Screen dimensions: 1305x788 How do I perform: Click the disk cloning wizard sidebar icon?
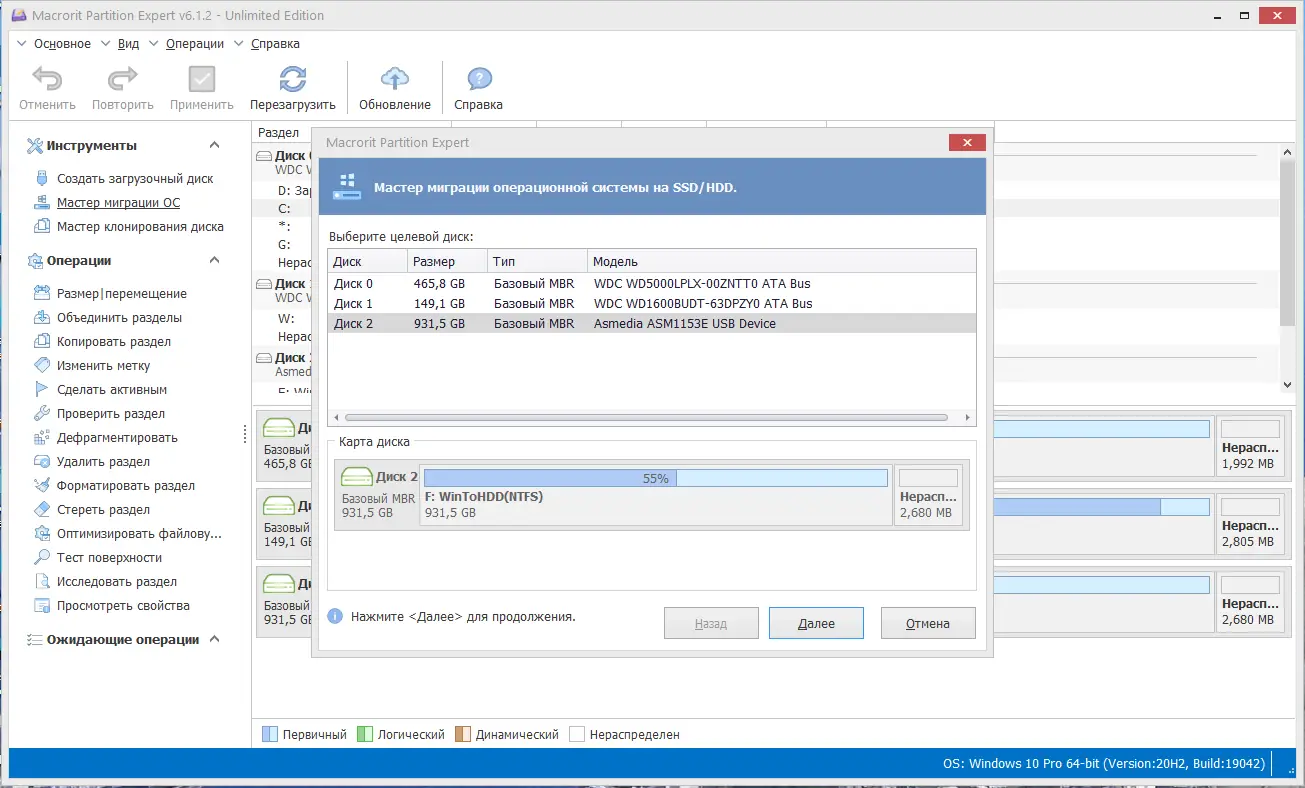[41, 227]
